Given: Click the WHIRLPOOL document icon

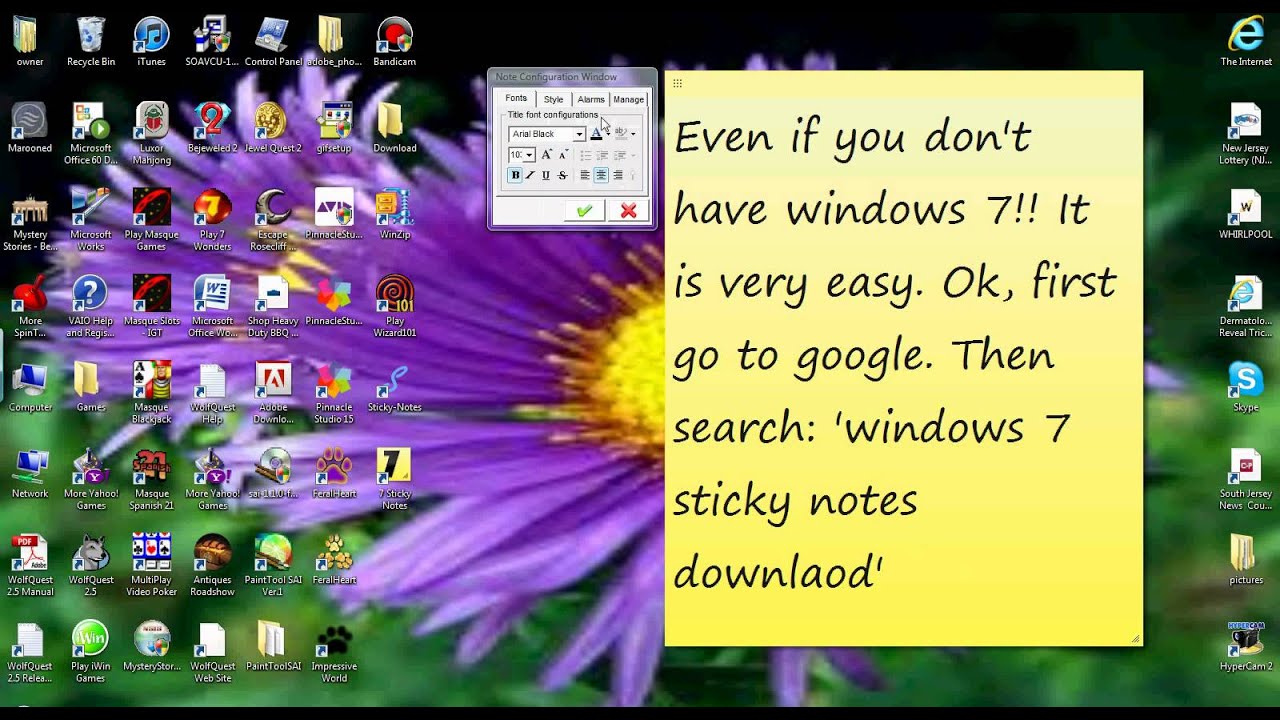Looking at the screenshot, I should point(1246,214).
